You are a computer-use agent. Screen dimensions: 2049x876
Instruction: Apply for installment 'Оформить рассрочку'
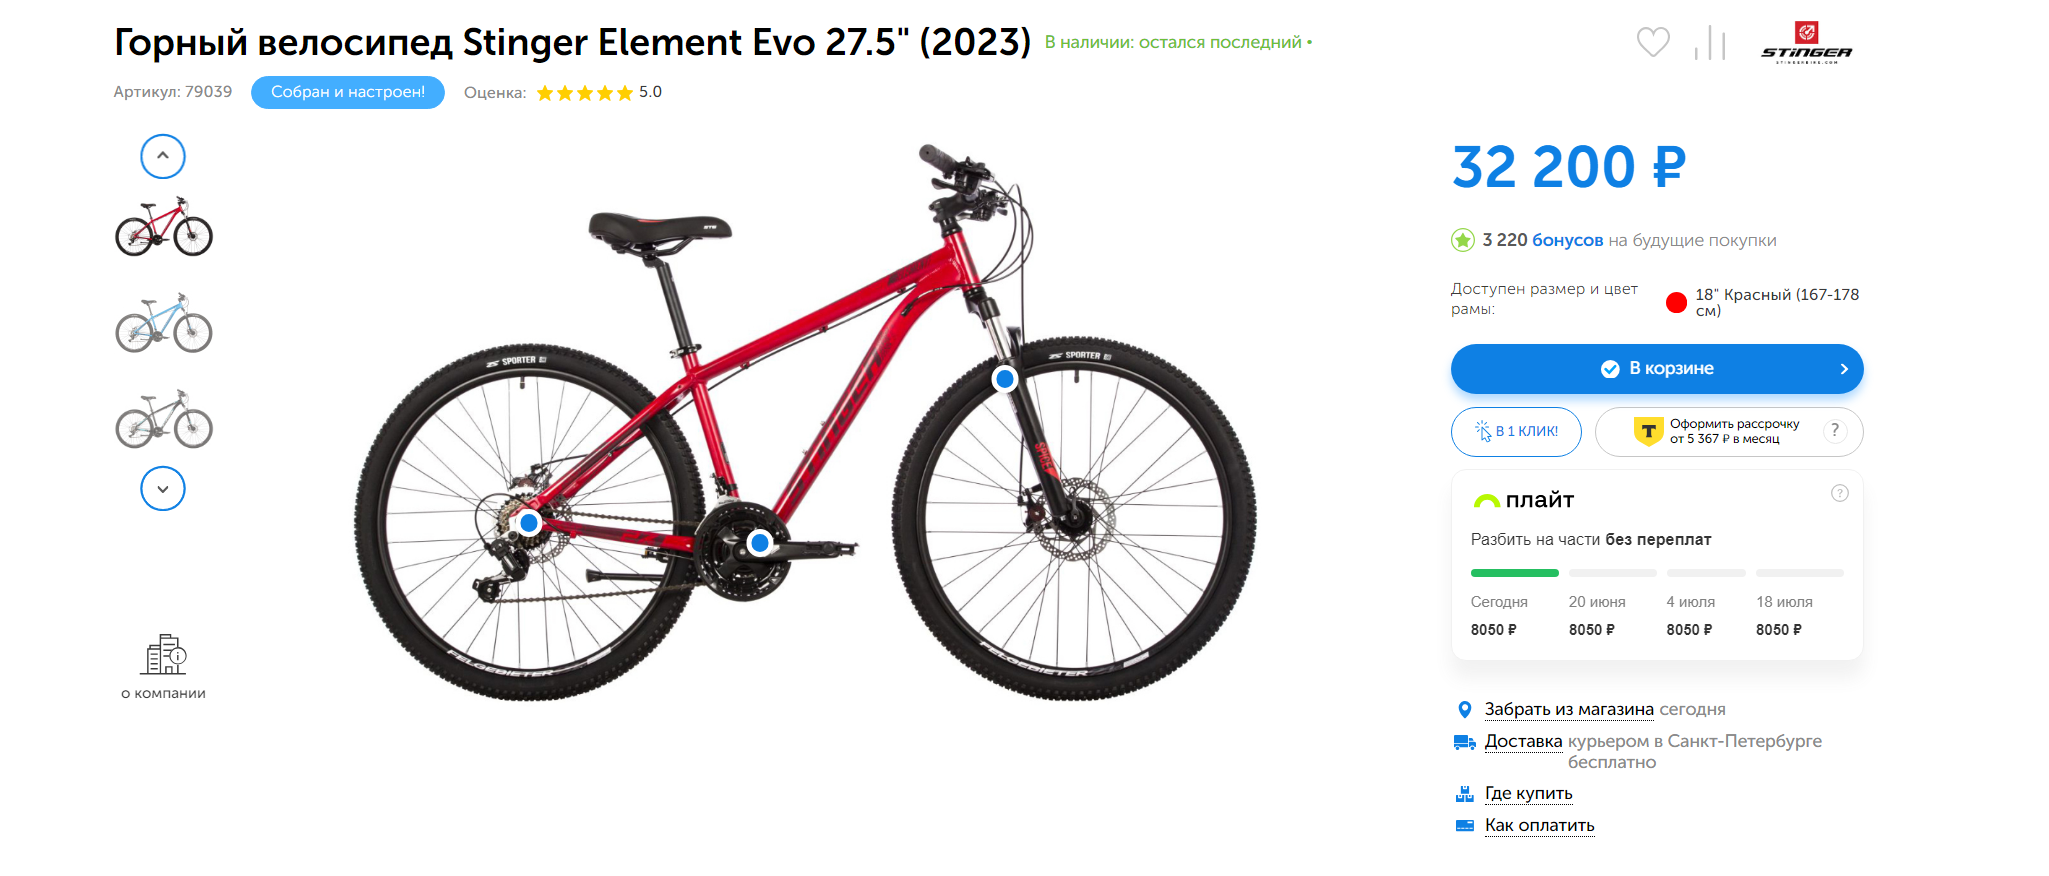[x=1729, y=431]
